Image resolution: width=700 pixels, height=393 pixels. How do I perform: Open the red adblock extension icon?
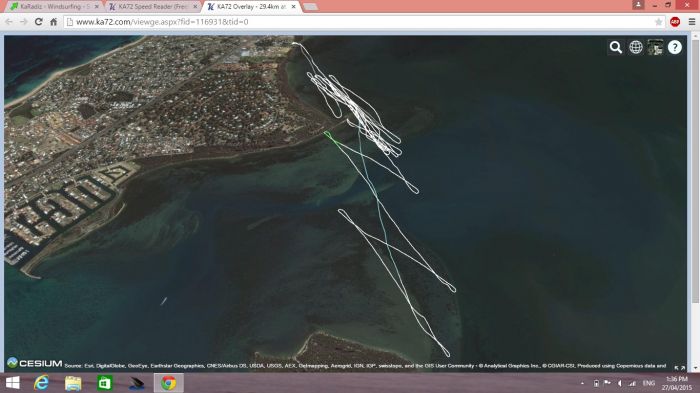coord(675,22)
